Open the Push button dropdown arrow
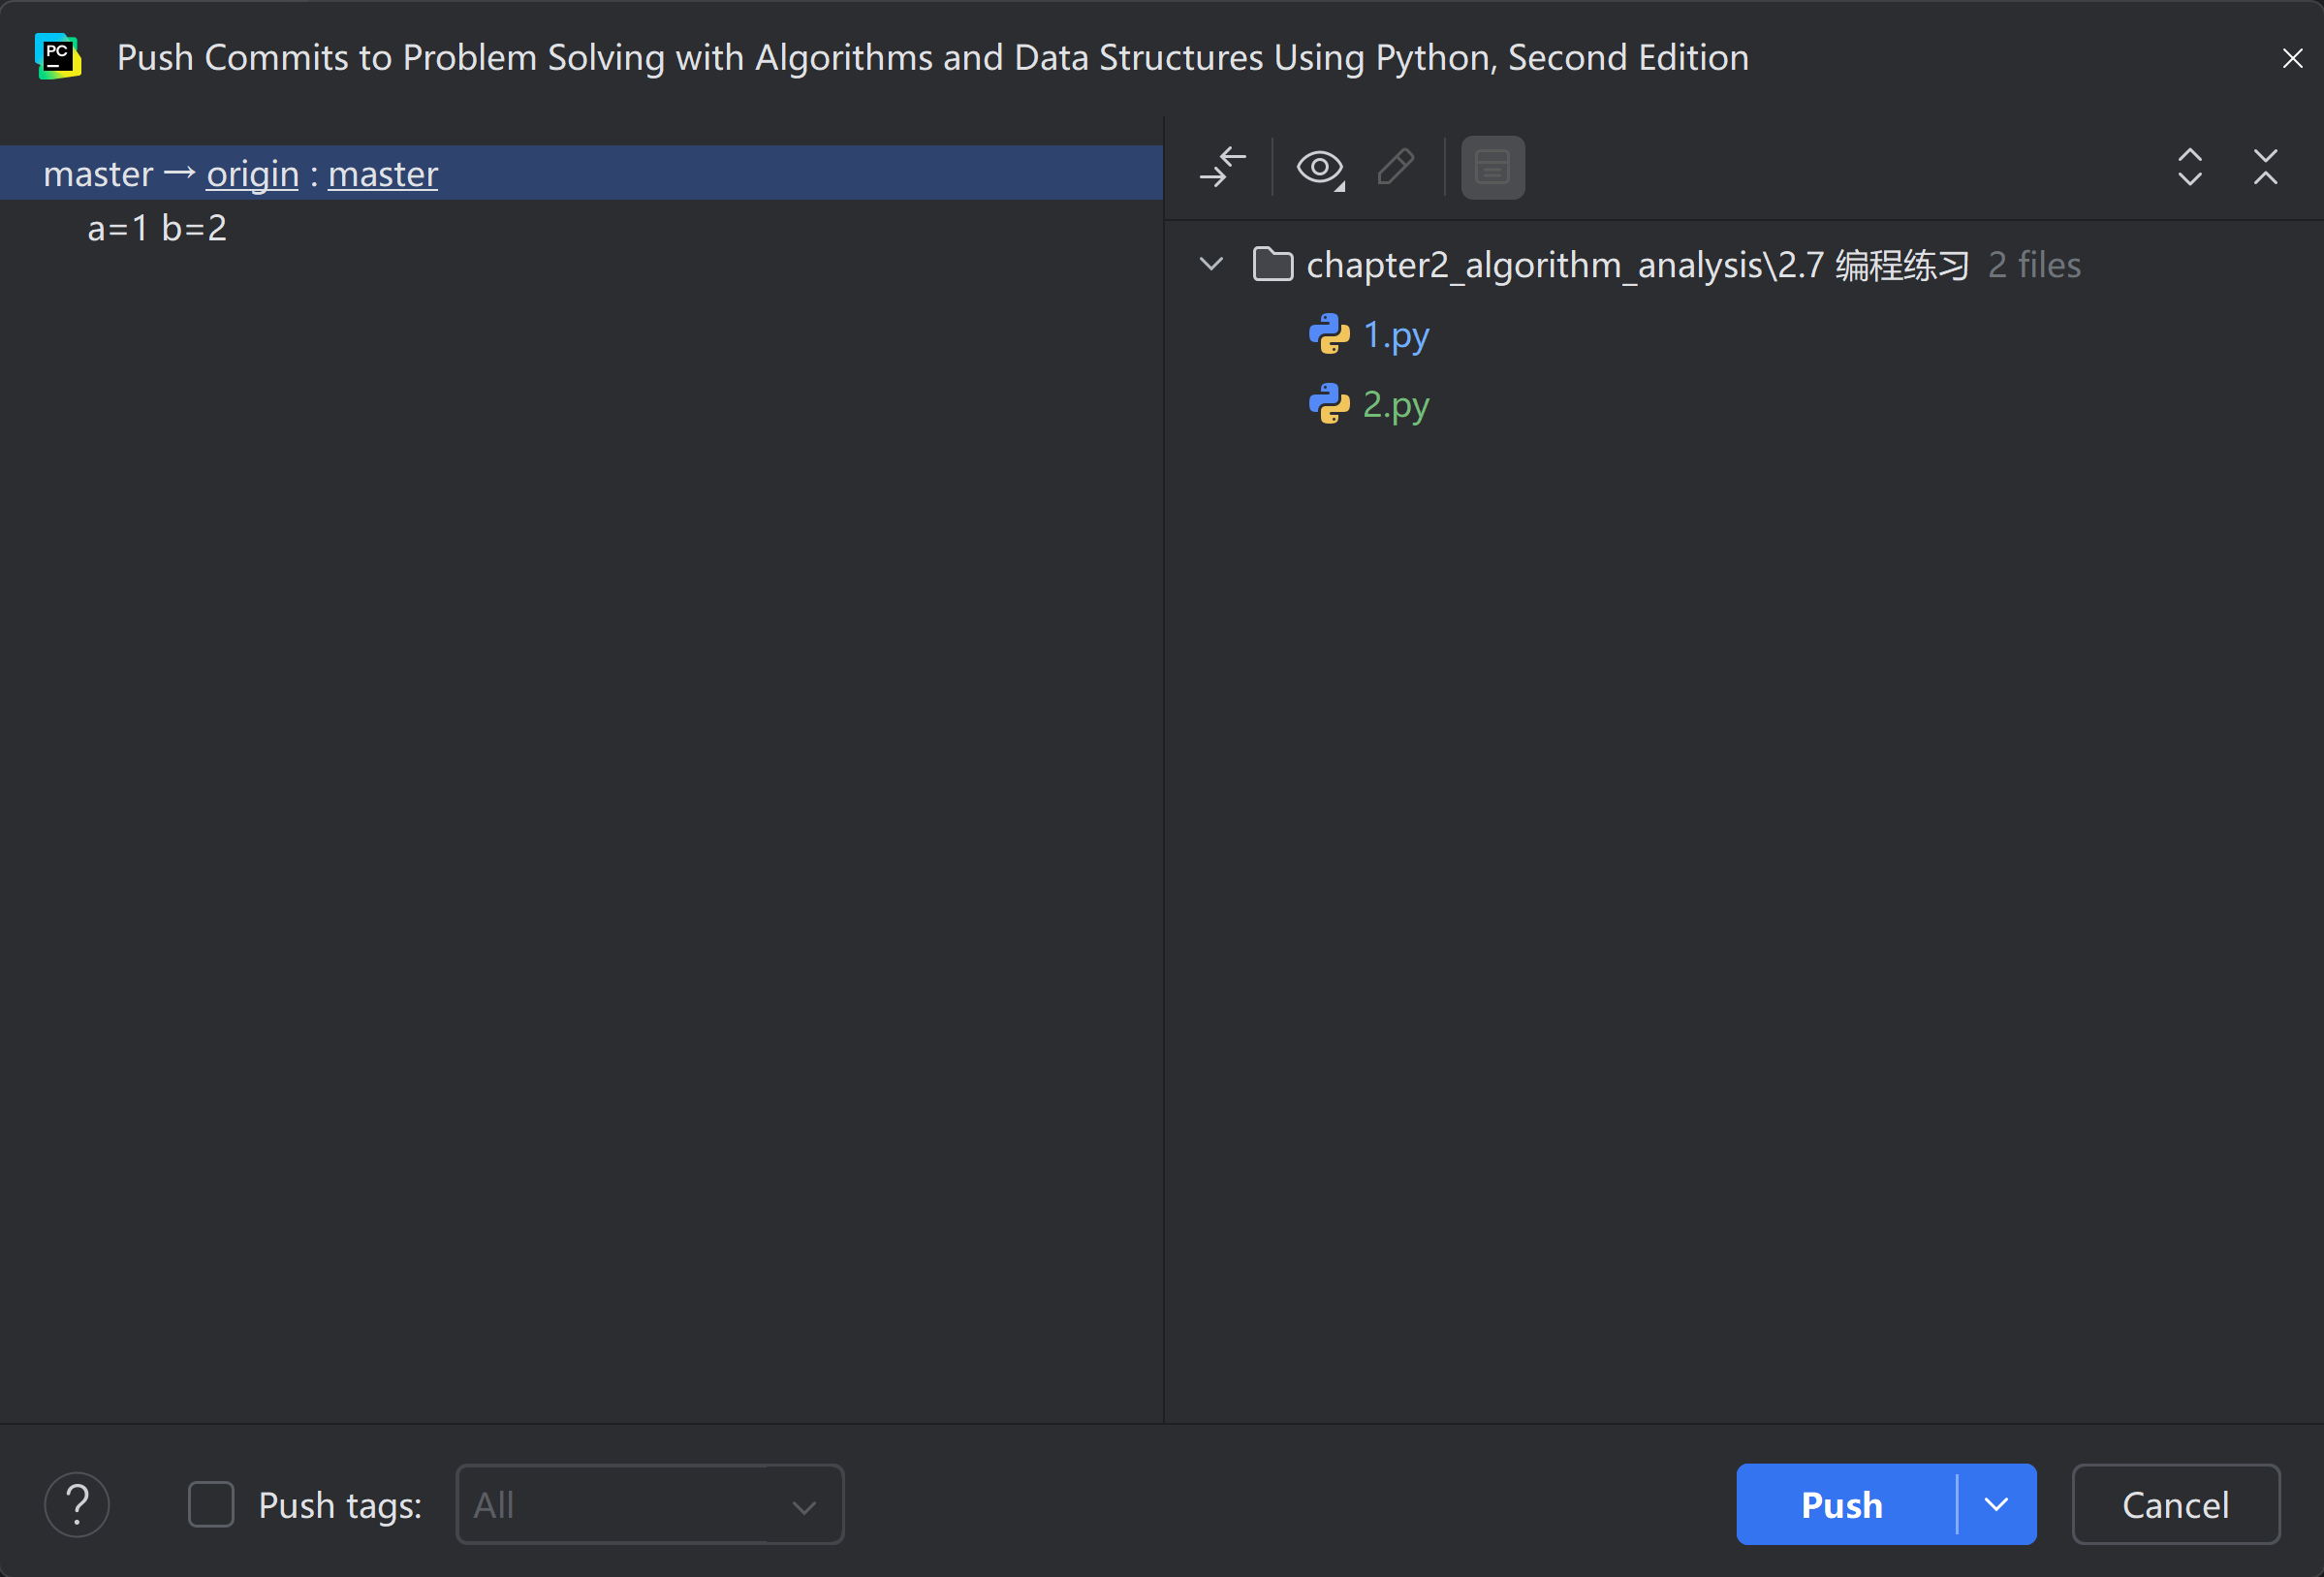 pyautogui.click(x=1996, y=1504)
